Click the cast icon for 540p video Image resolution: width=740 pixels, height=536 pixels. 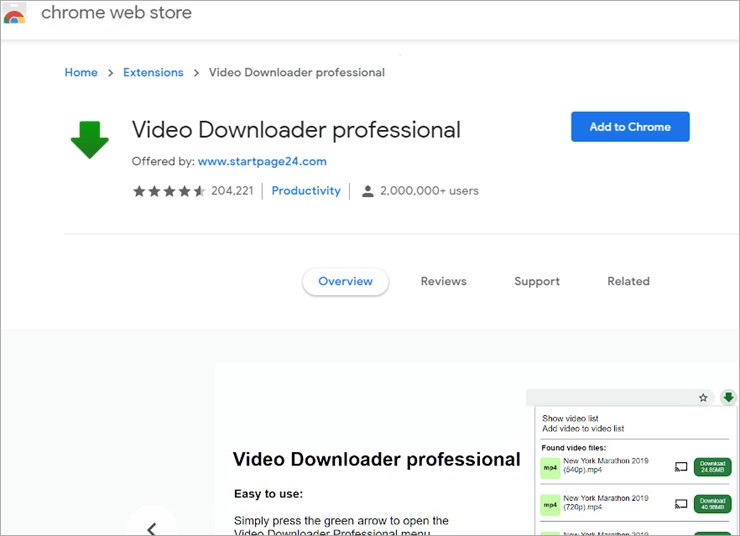(x=681, y=467)
